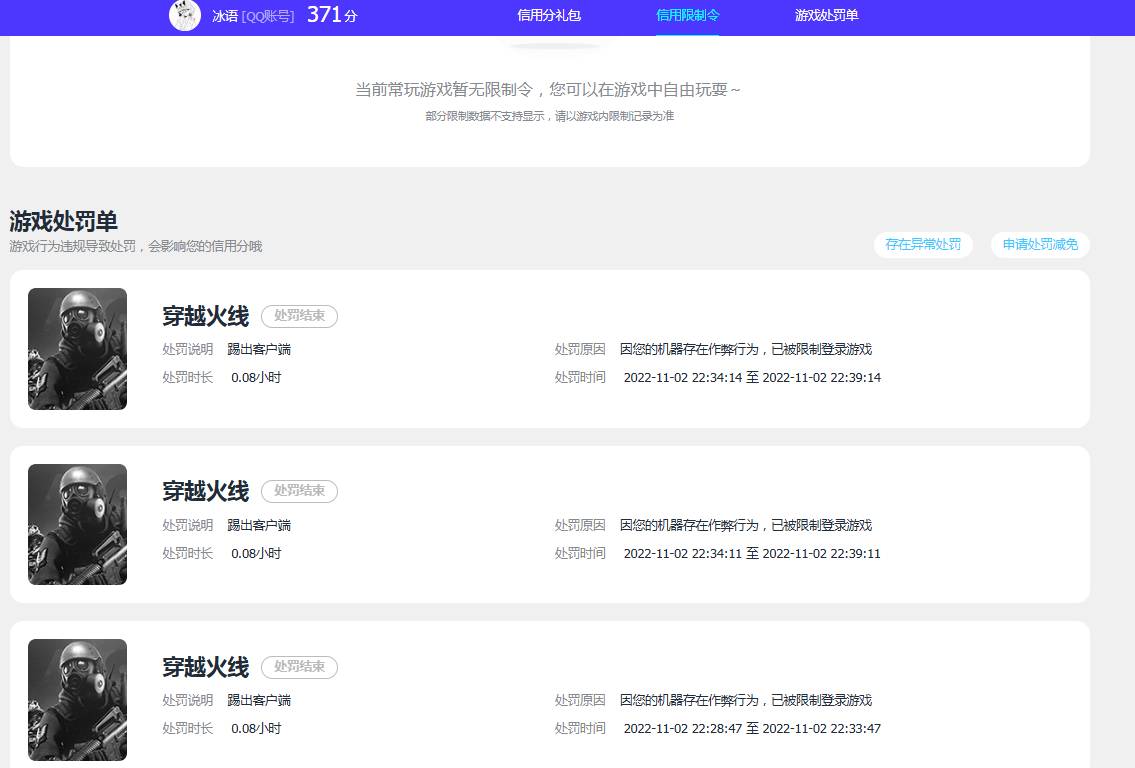Switch to the 信用限制令 tab
Image resolution: width=1135 pixels, height=768 pixels.
click(x=687, y=15)
